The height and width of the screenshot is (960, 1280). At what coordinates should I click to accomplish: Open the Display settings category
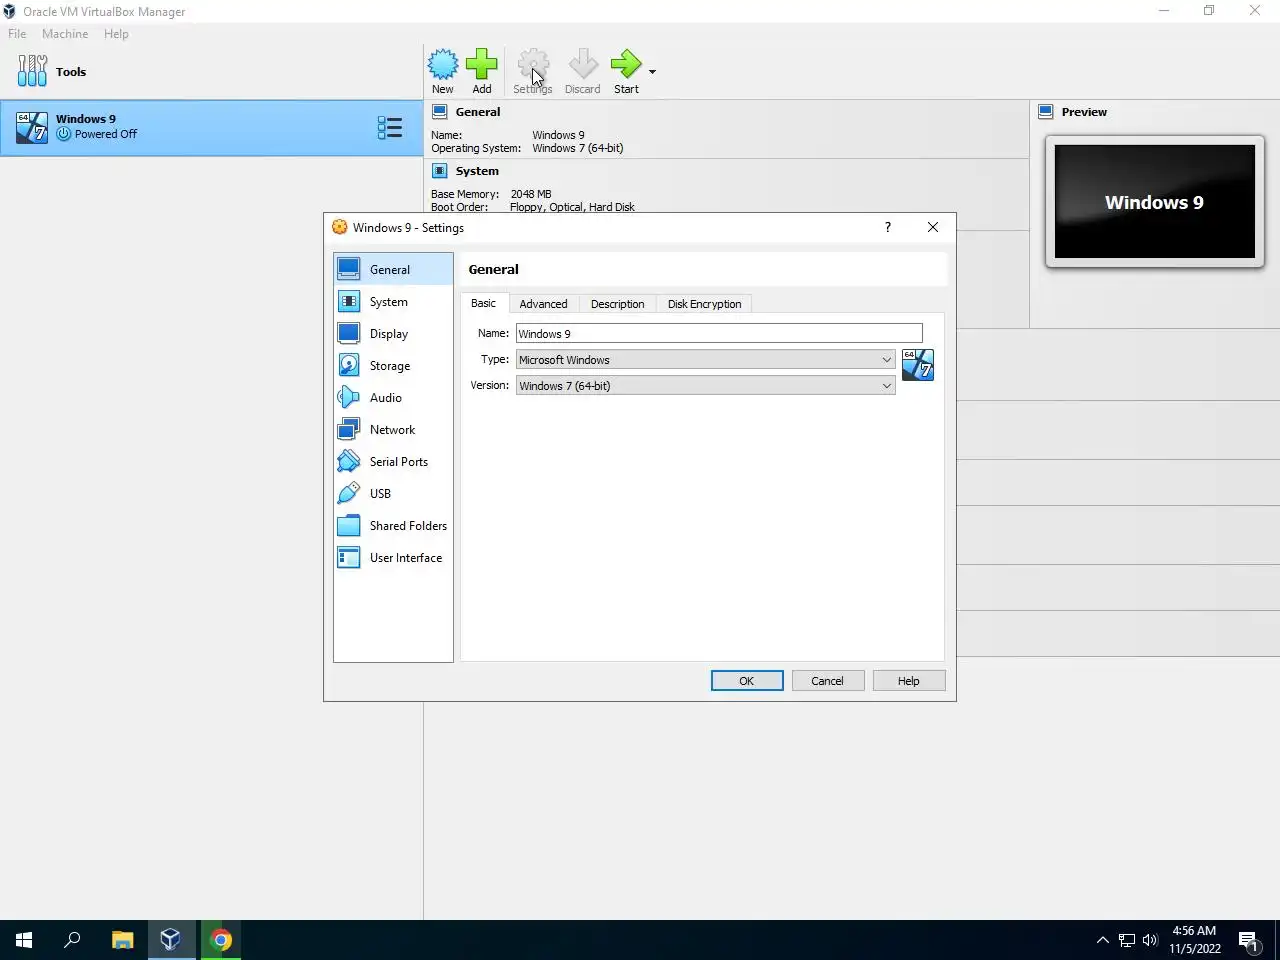[393, 333]
